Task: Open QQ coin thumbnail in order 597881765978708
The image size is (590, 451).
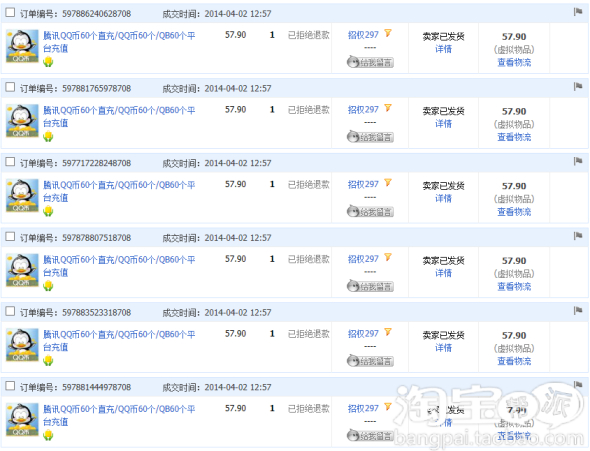Action: [22, 121]
